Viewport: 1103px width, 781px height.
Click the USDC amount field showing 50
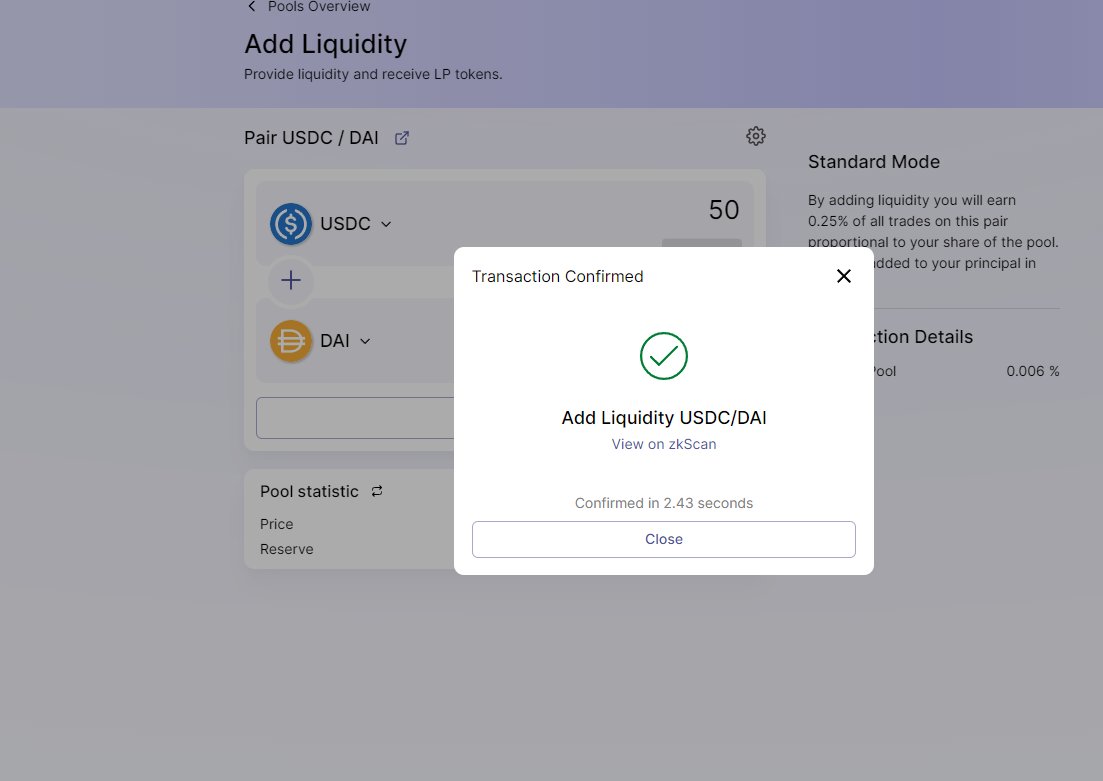point(723,210)
